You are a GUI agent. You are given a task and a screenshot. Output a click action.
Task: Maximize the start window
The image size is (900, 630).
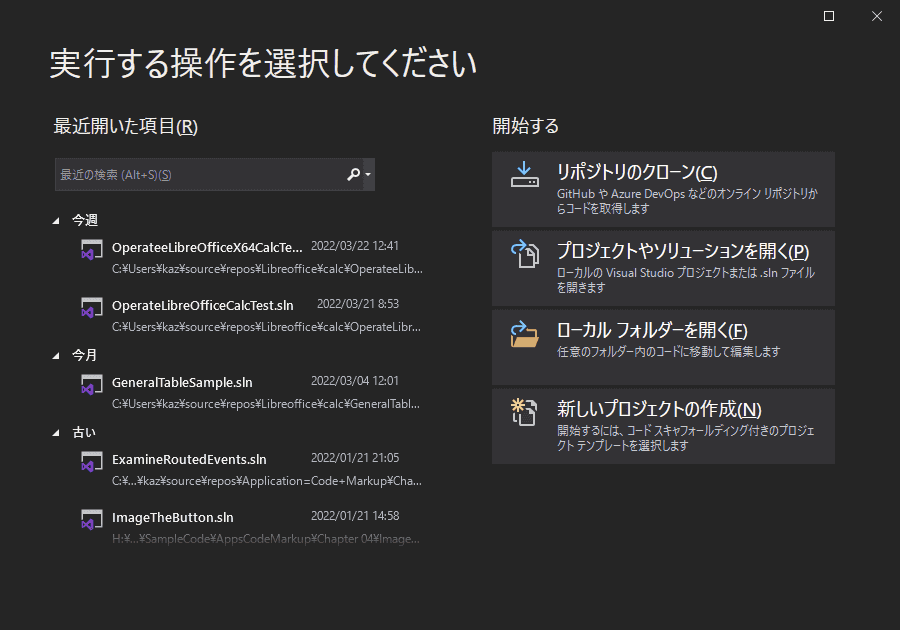pyautogui.click(x=829, y=16)
